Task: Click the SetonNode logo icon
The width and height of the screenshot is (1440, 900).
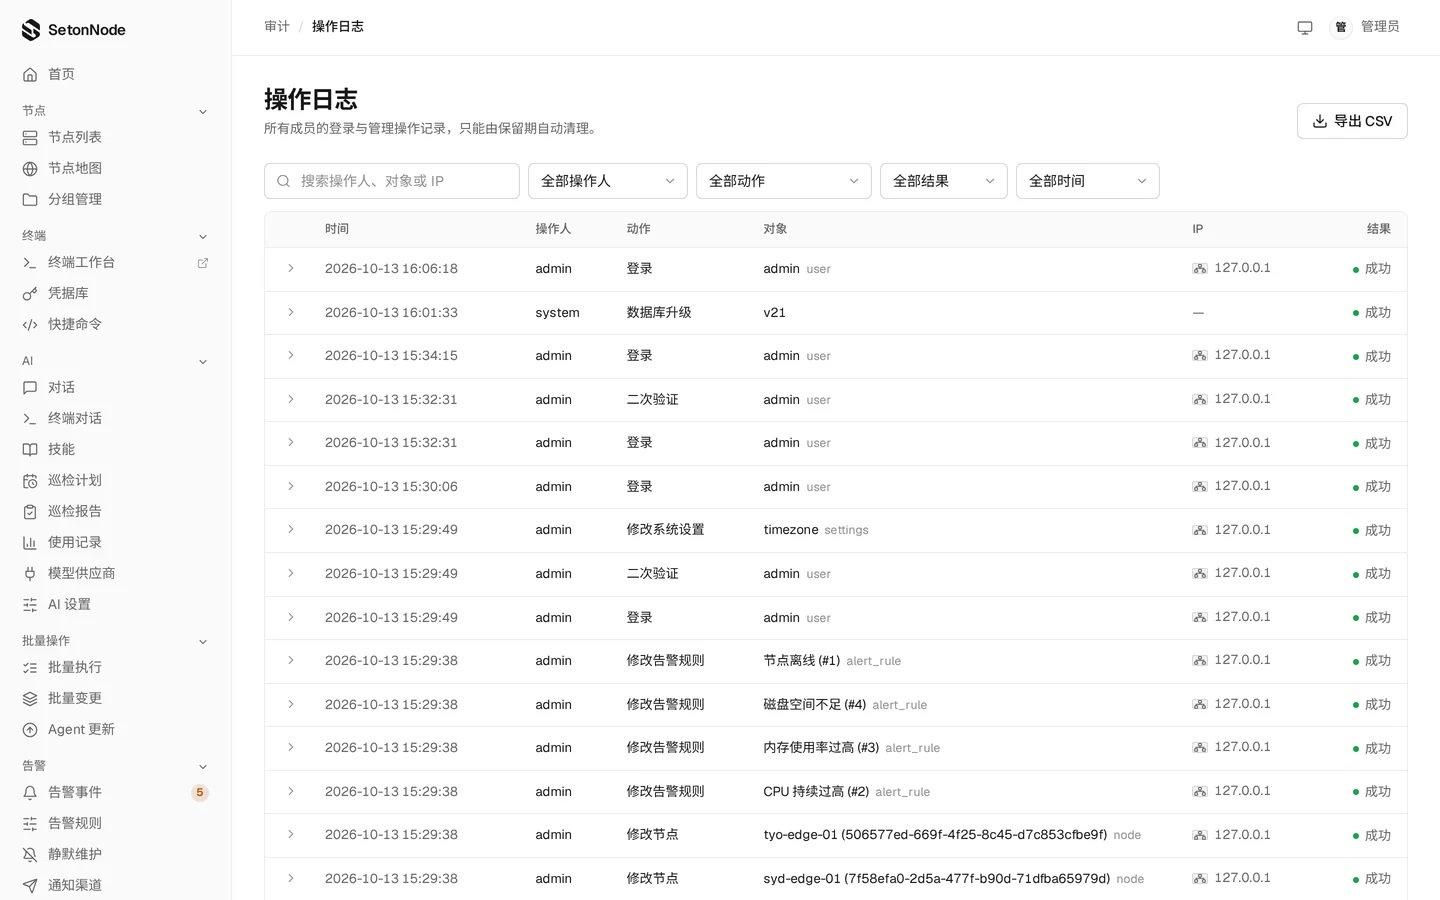Action: point(31,30)
